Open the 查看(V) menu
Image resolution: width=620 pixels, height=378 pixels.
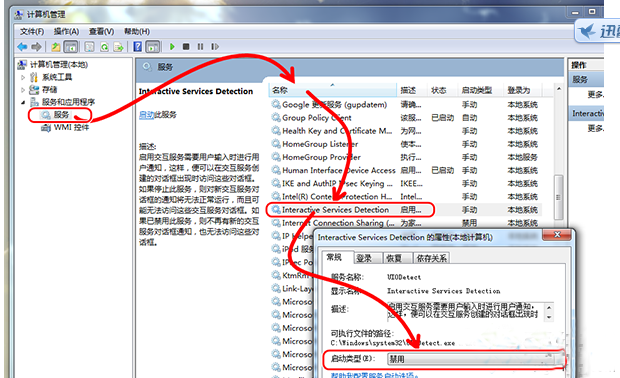[102, 31]
